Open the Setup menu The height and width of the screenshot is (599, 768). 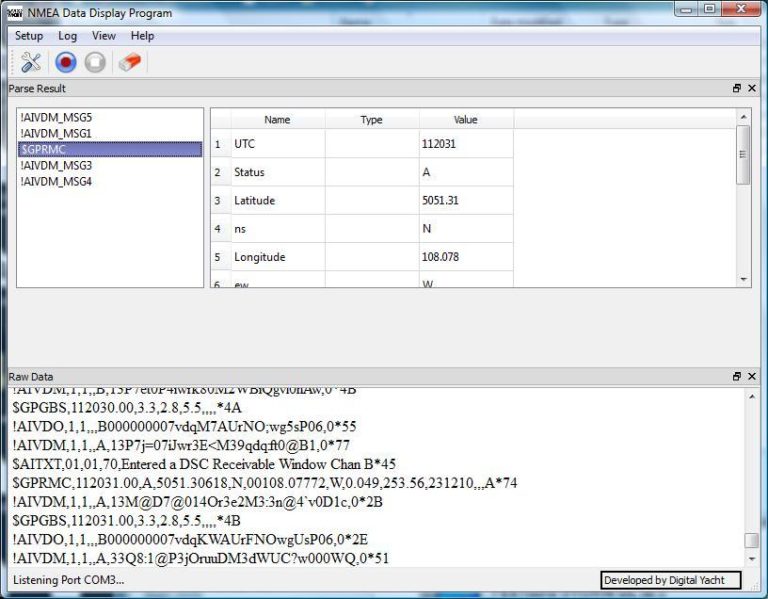[x=29, y=36]
